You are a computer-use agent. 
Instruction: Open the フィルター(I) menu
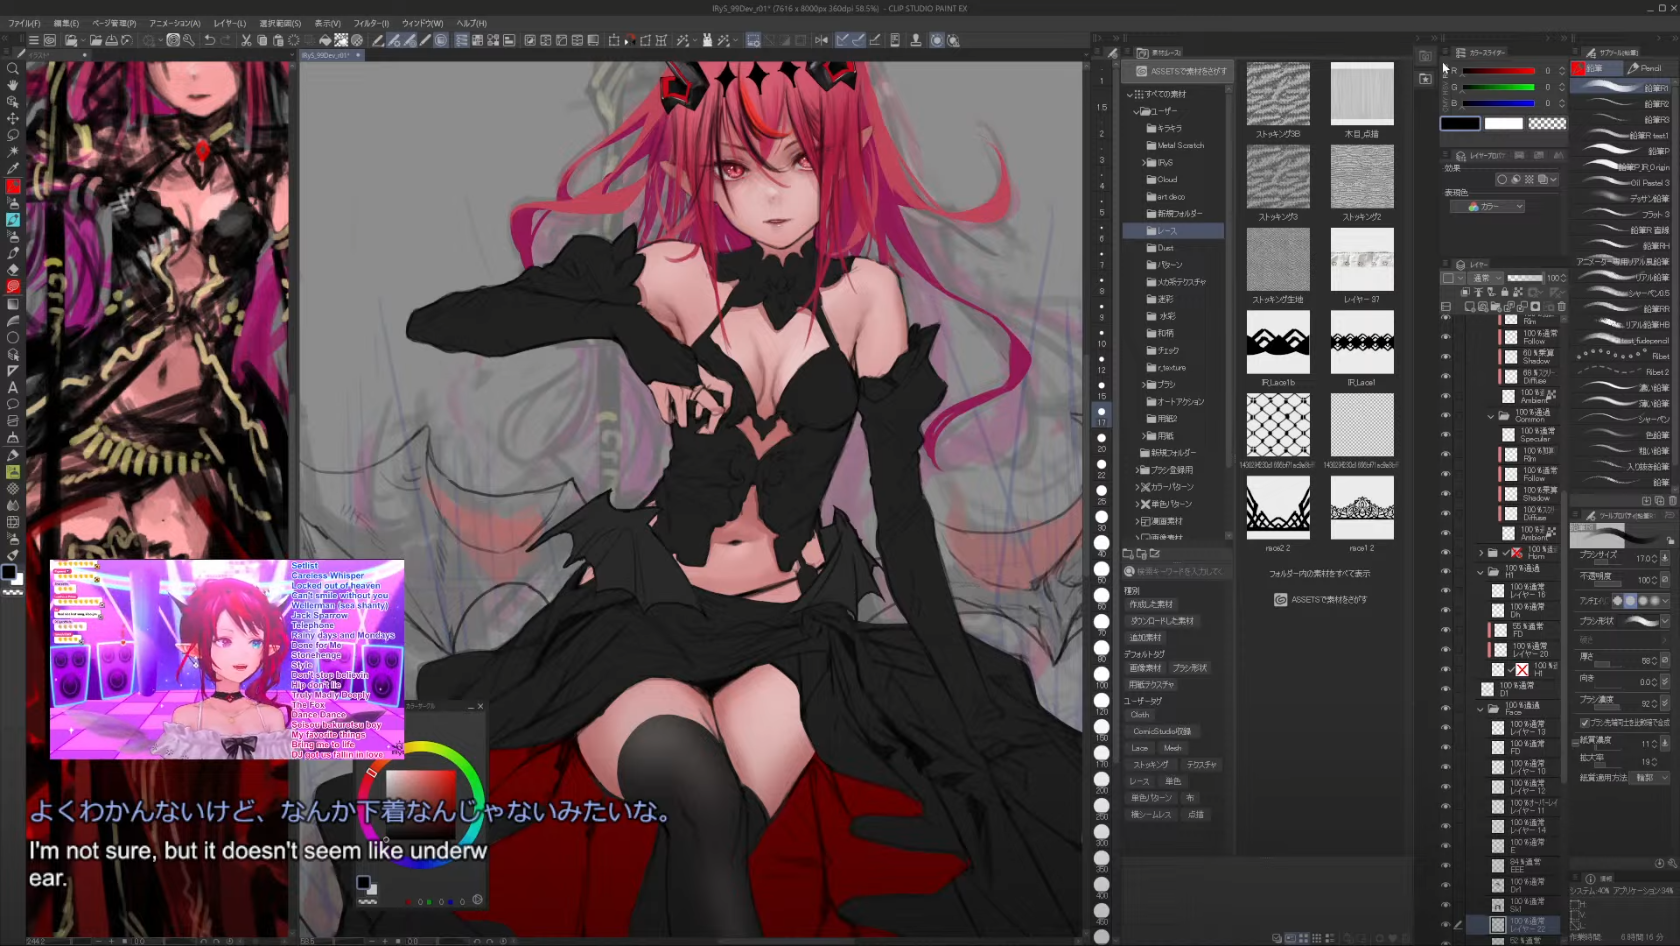pyautogui.click(x=371, y=23)
